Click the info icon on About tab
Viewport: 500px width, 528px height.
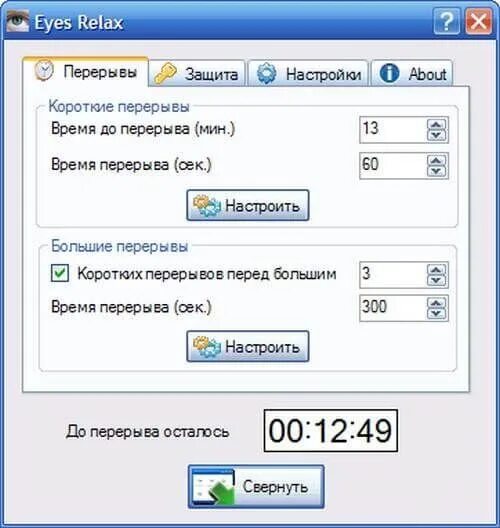pos(389,73)
